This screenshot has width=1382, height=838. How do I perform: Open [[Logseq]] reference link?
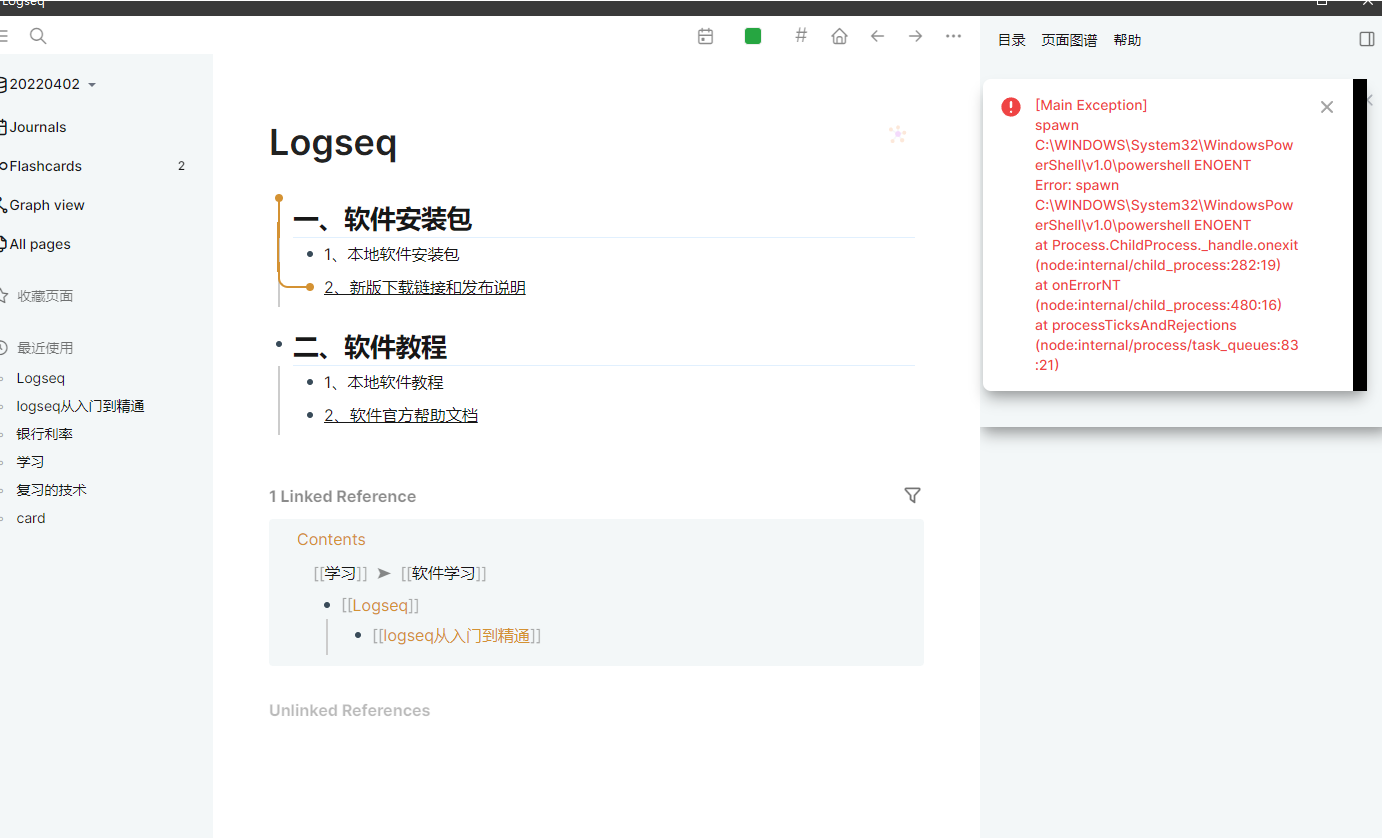(380, 605)
